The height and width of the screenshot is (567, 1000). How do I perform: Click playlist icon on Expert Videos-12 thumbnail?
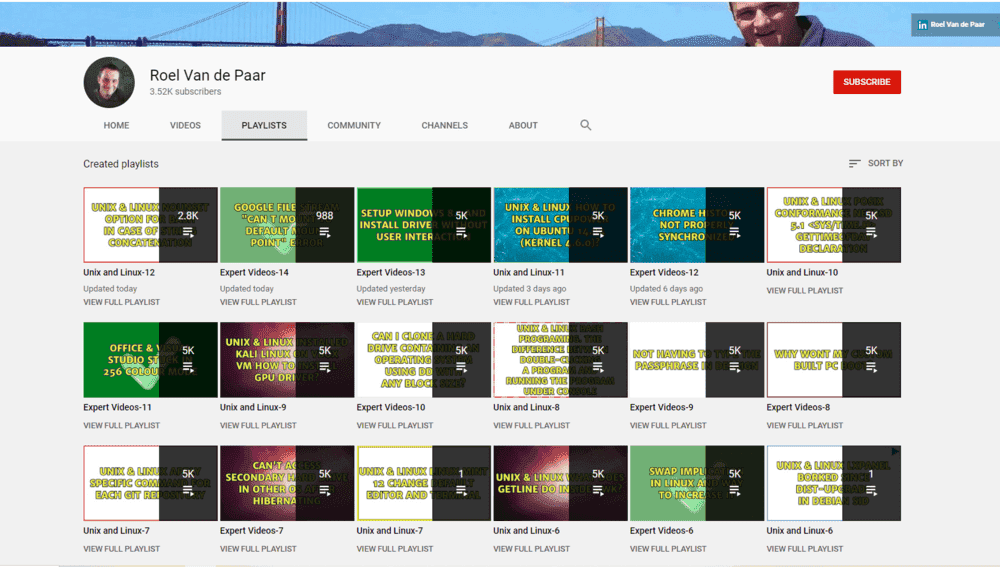pyautogui.click(x=734, y=232)
